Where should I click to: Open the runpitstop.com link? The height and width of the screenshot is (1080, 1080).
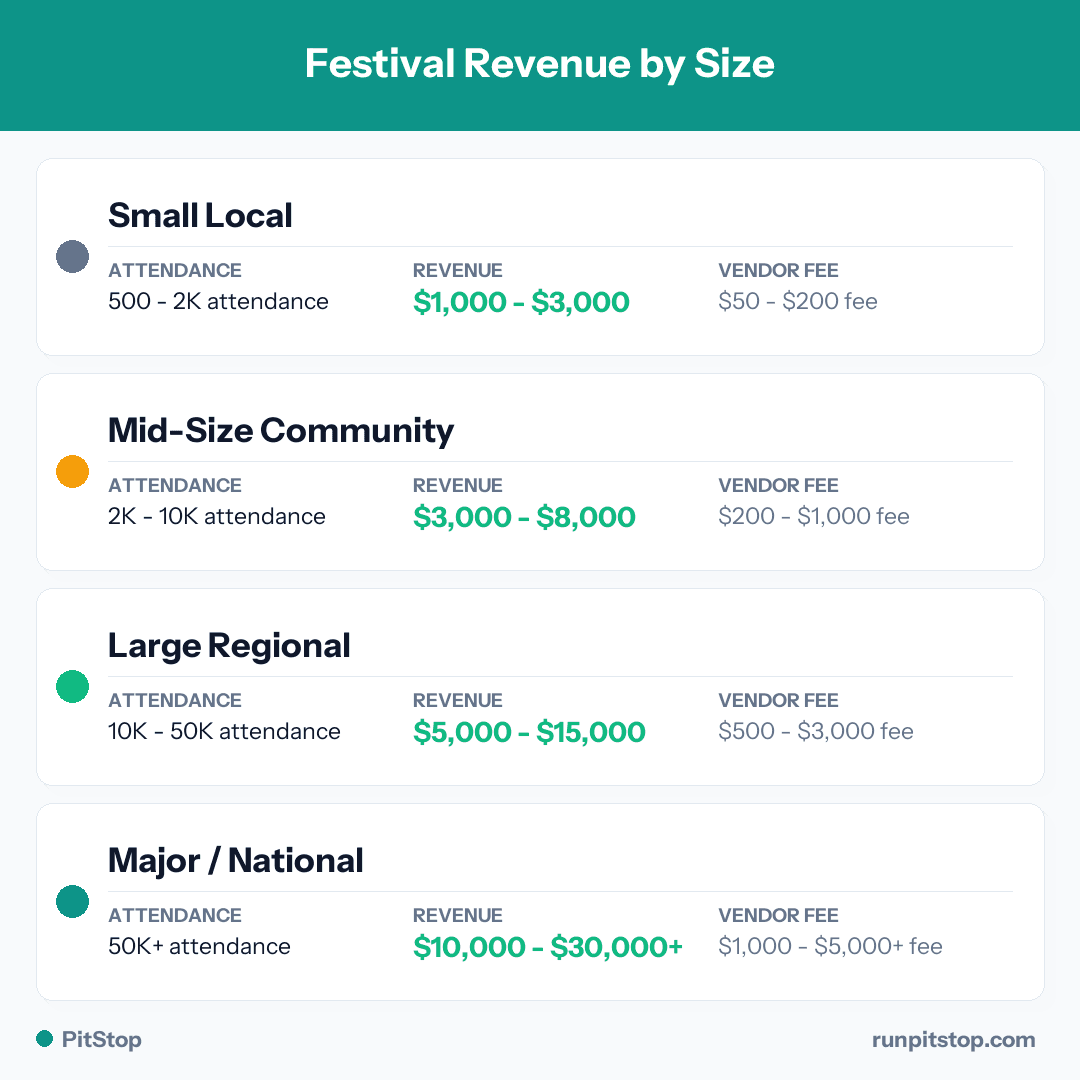pos(953,1040)
